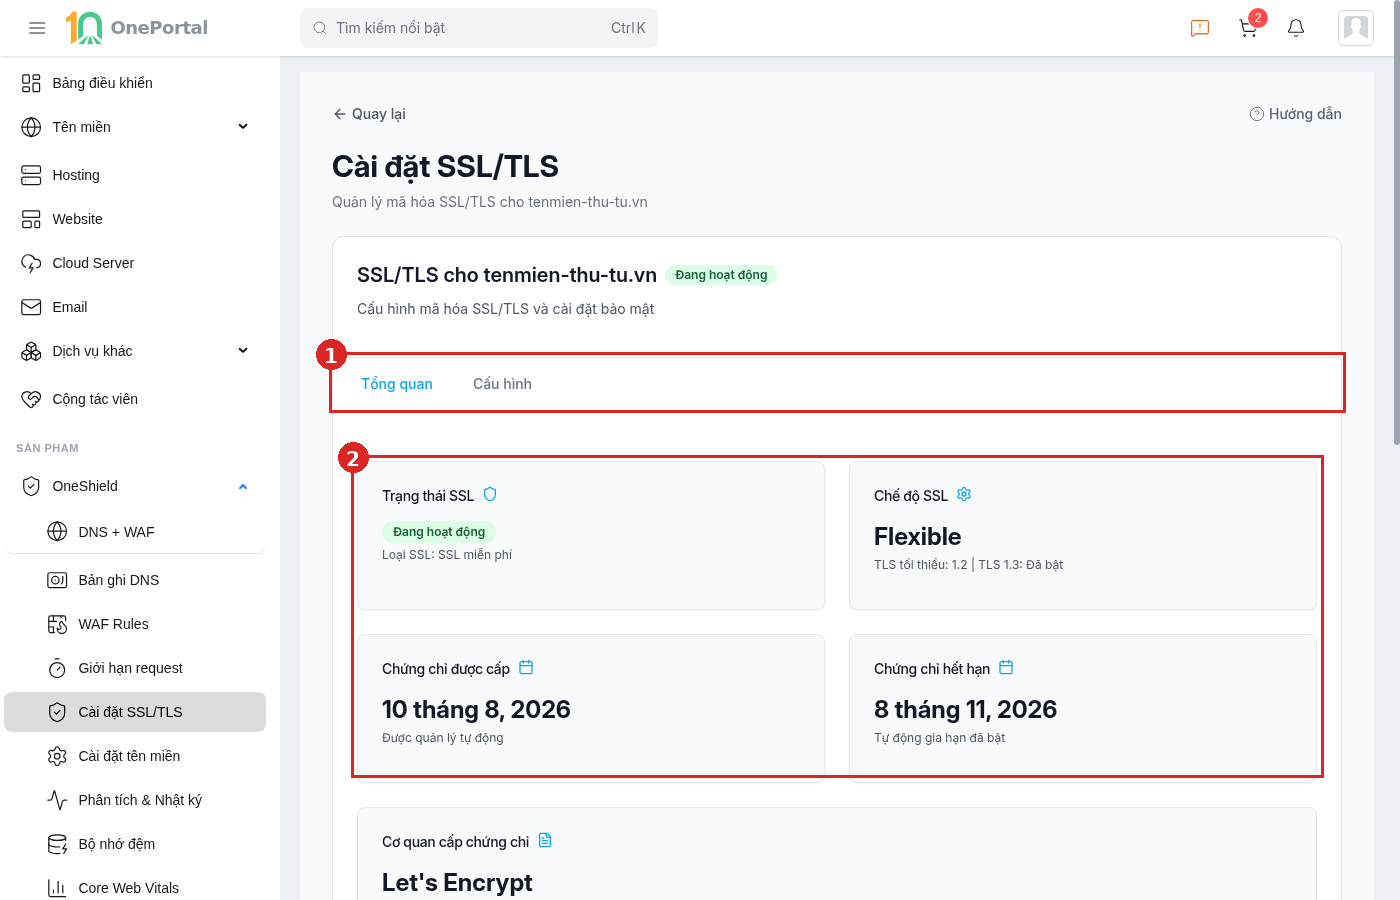This screenshot has width=1400, height=900.
Task: Click Được quản lý tự động text
Action: pos(442,738)
